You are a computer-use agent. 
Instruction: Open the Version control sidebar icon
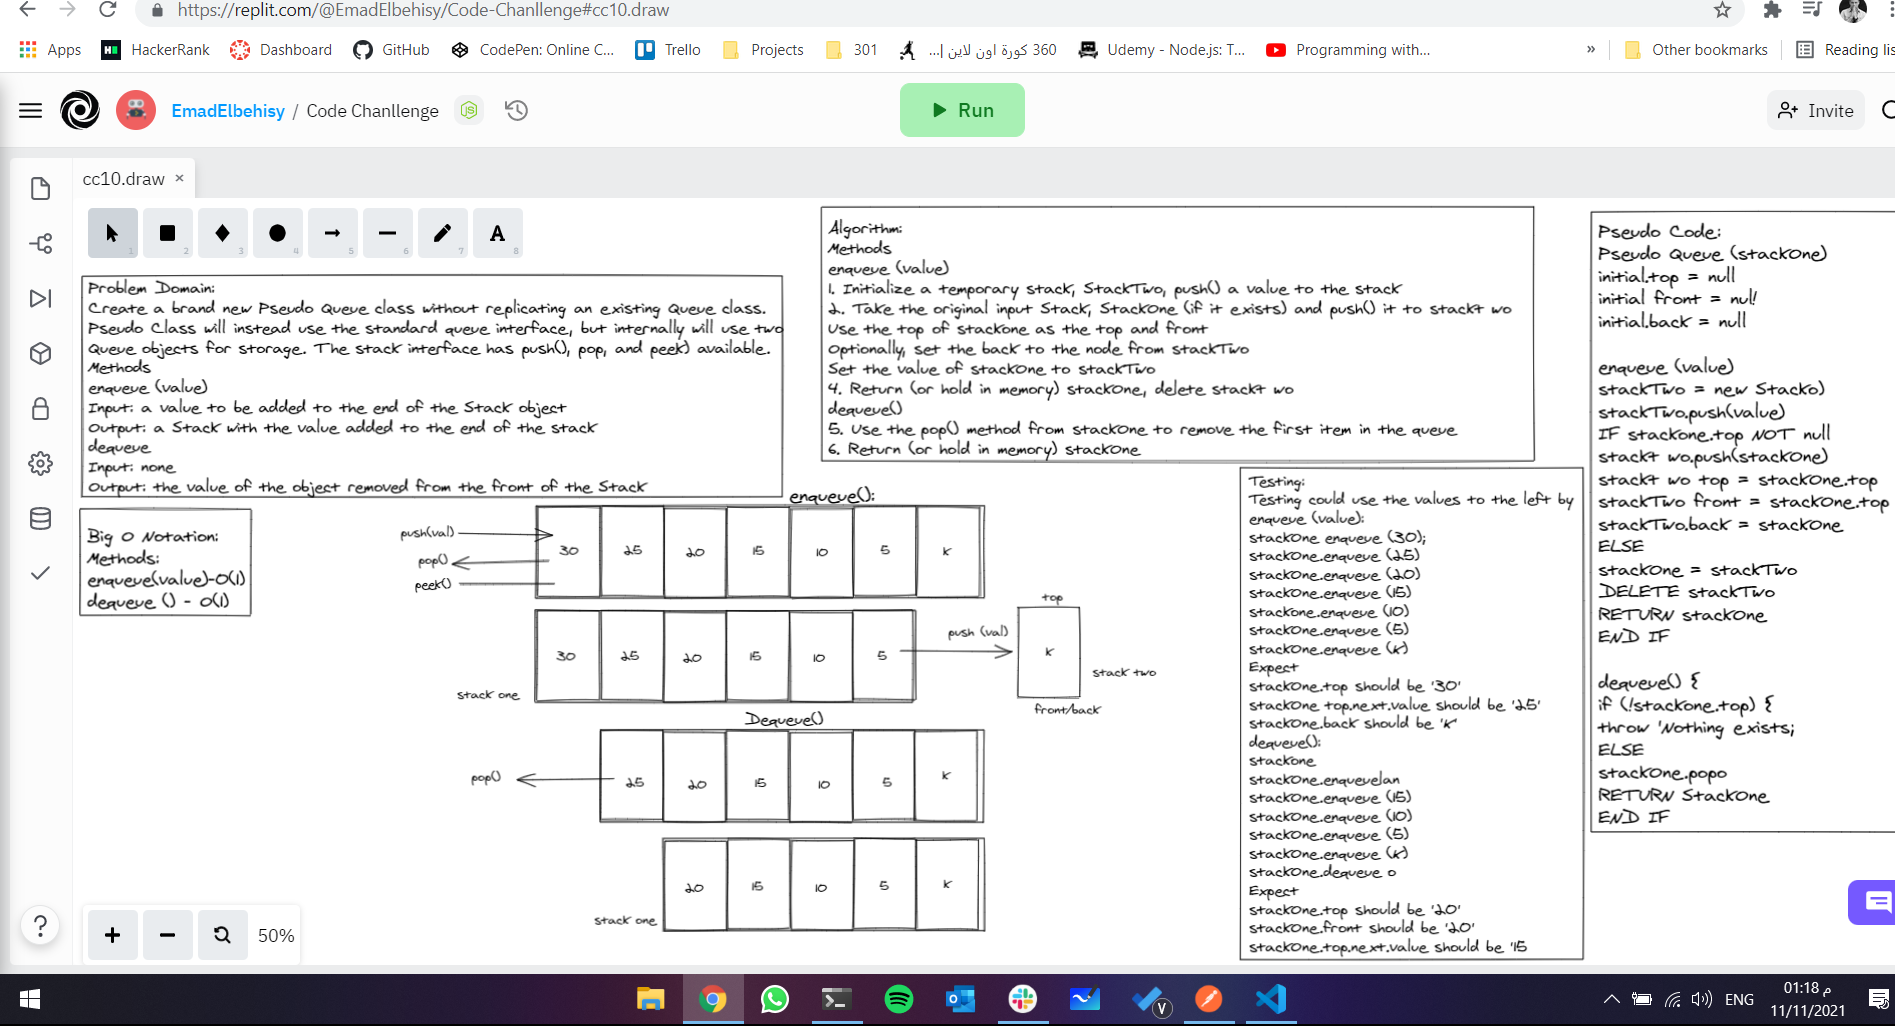point(40,243)
